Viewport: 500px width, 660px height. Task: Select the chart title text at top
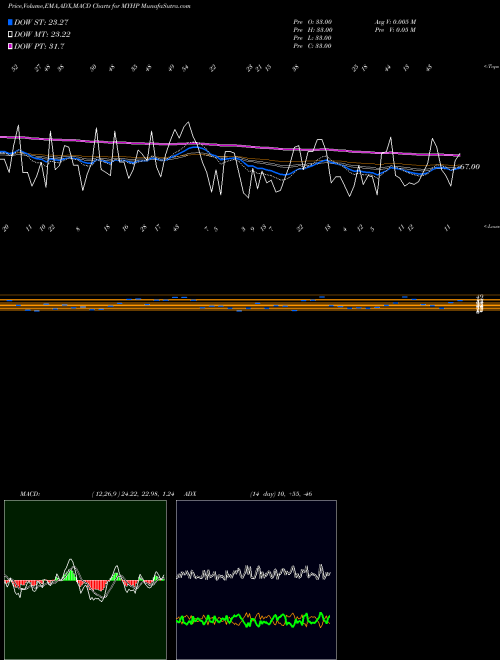[x=99, y=6]
